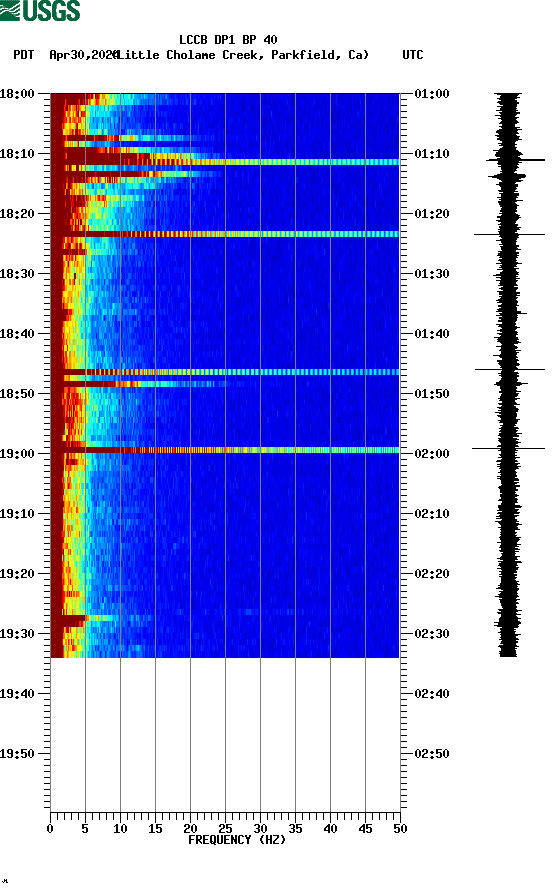Click the '02:00' UTC time label

(432, 454)
